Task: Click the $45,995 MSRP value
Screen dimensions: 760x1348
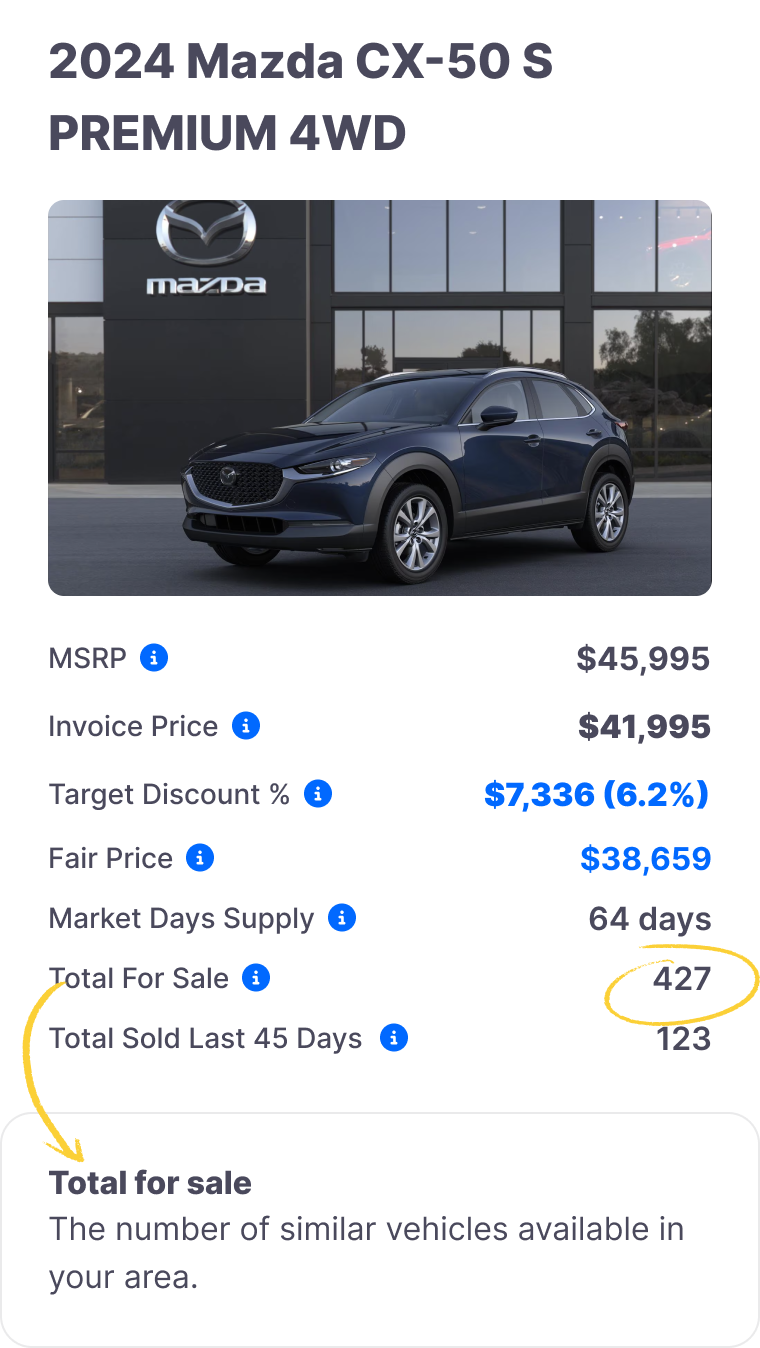Action: coord(644,658)
